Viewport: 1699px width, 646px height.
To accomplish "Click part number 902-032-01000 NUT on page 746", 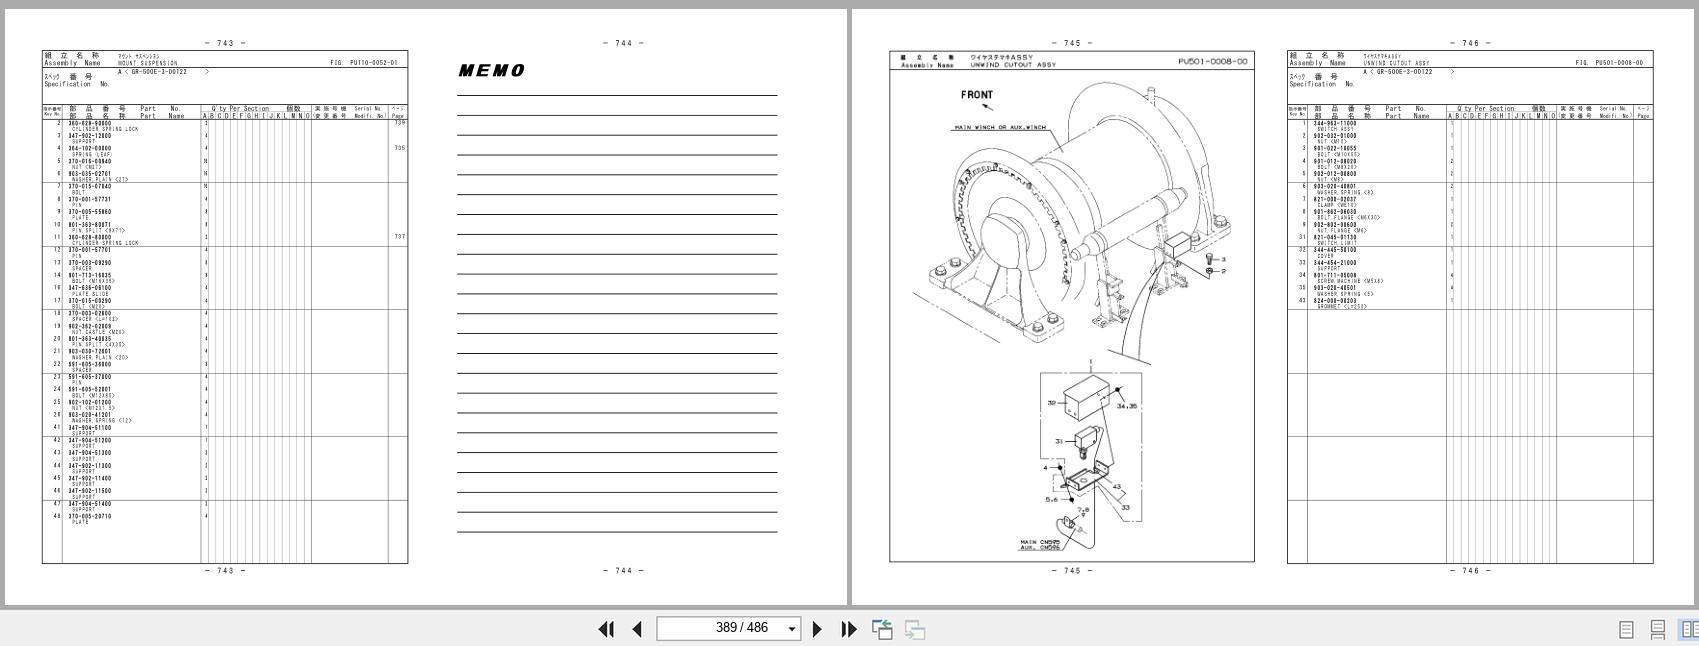I will point(1336,136).
